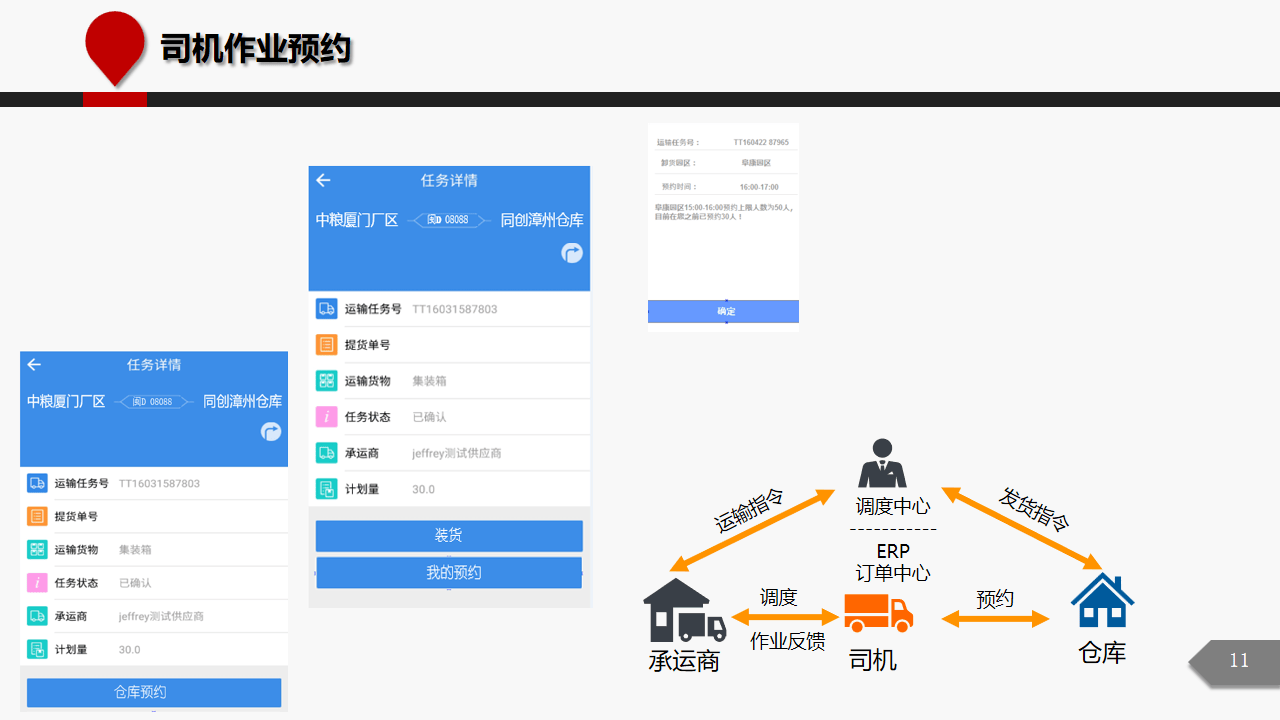Click the slide number 11 tag

point(1234,662)
